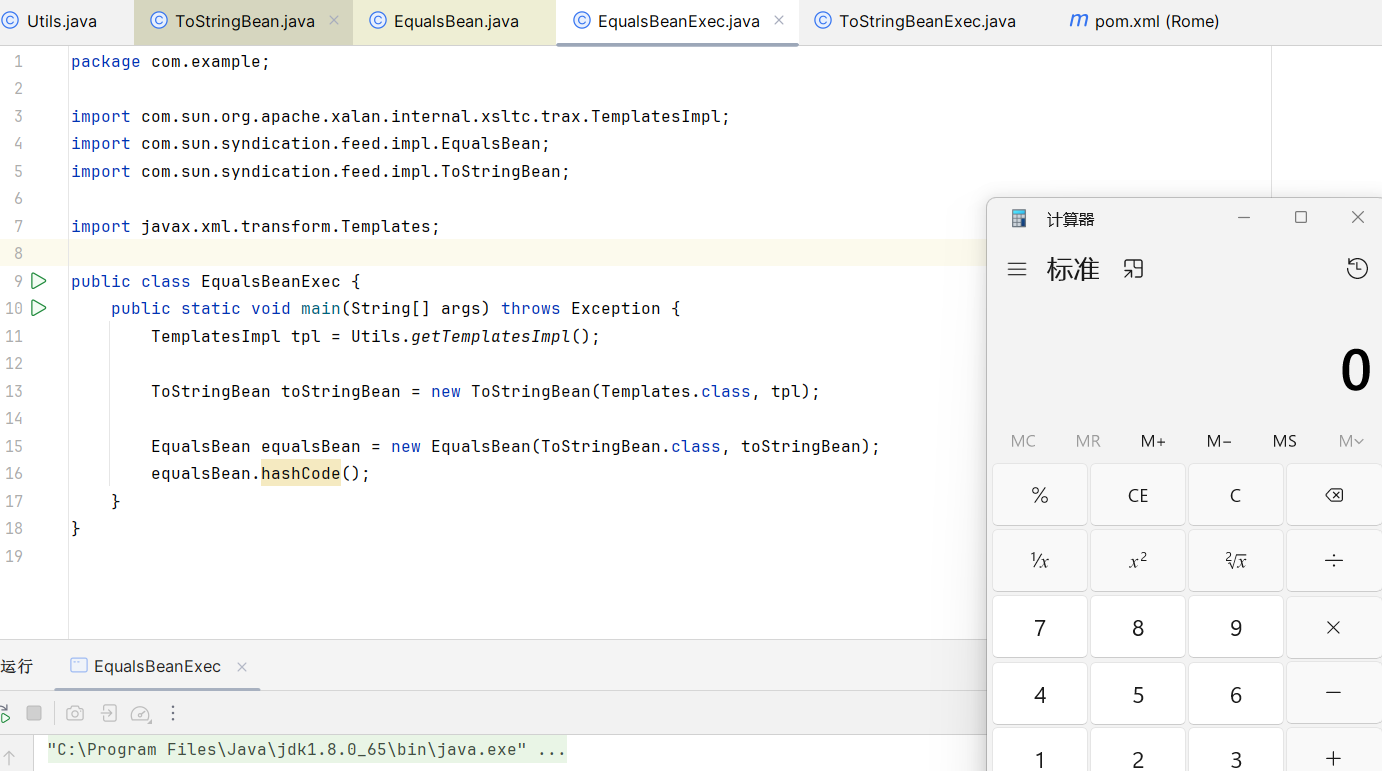Toggle Calculator keep-on-top mode icon
Image resolution: width=1382 pixels, height=771 pixels.
click(x=1133, y=269)
